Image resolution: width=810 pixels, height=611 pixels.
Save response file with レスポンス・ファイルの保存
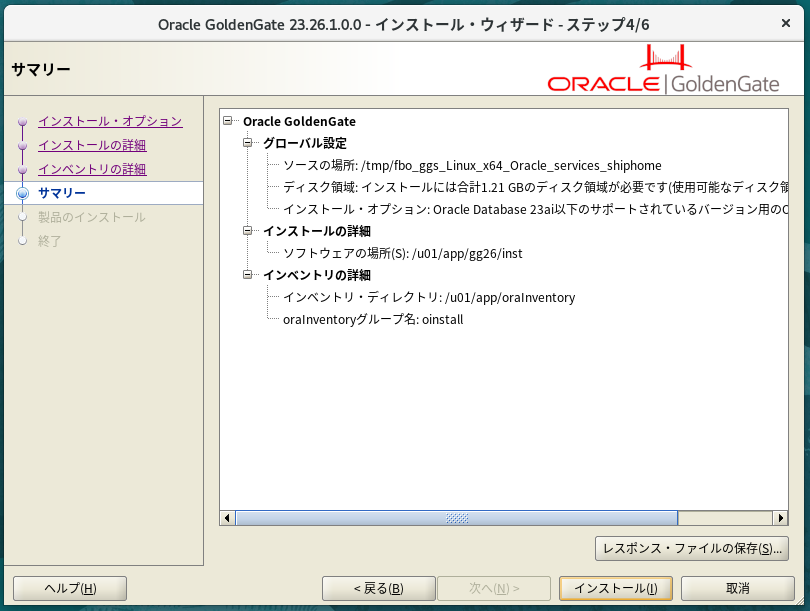(692, 548)
